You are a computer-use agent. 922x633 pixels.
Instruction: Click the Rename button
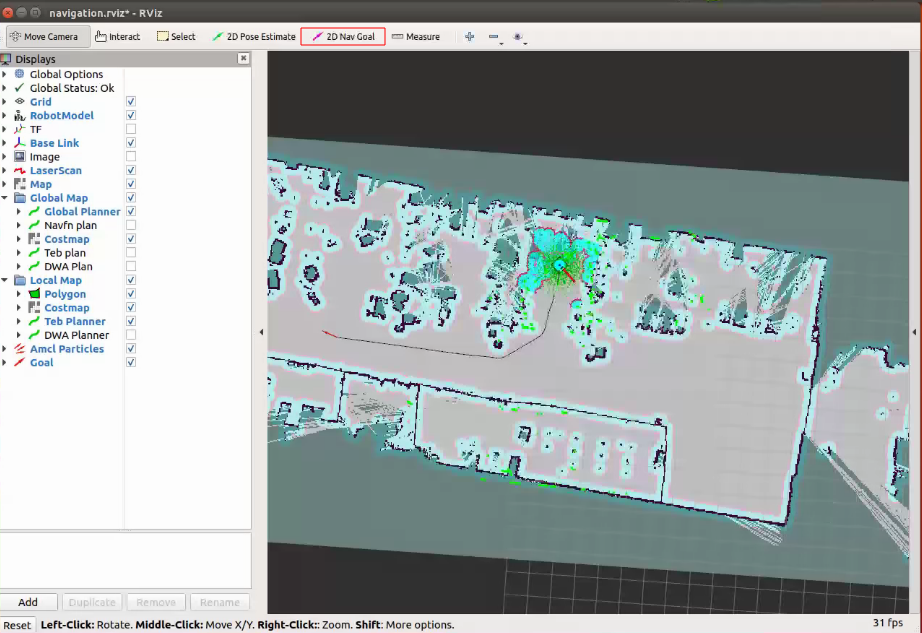tap(220, 602)
